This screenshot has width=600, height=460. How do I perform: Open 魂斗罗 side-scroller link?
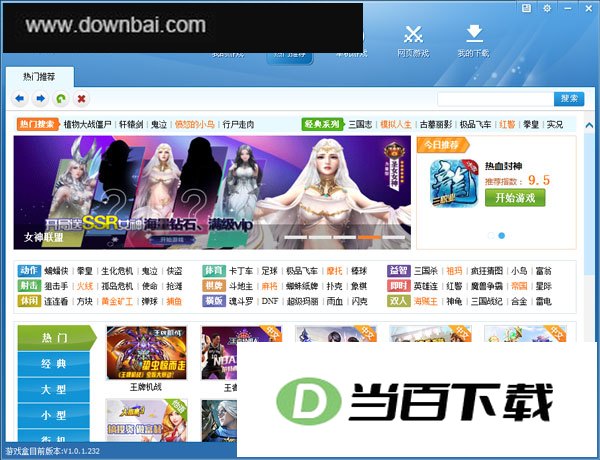(241, 302)
